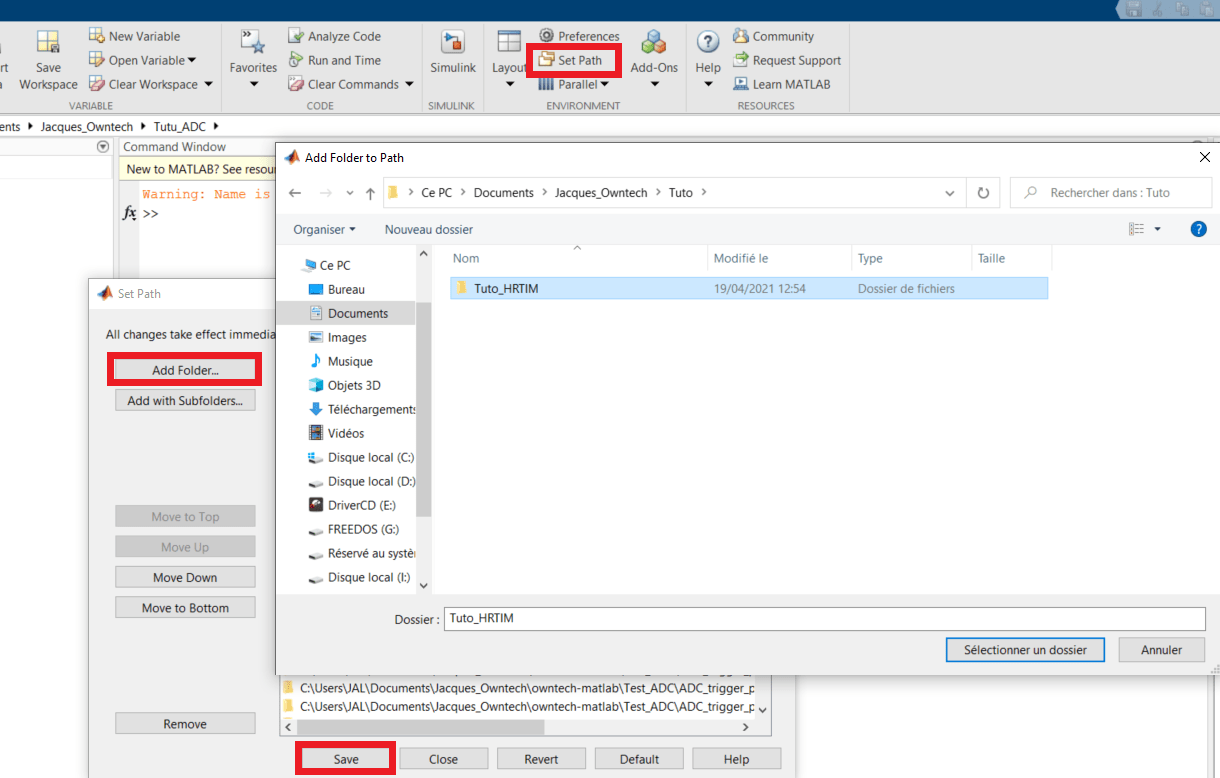Image resolution: width=1220 pixels, height=778 pixels.
Task: Click Nouveau dossier
Action: click(x=429, y=229)
